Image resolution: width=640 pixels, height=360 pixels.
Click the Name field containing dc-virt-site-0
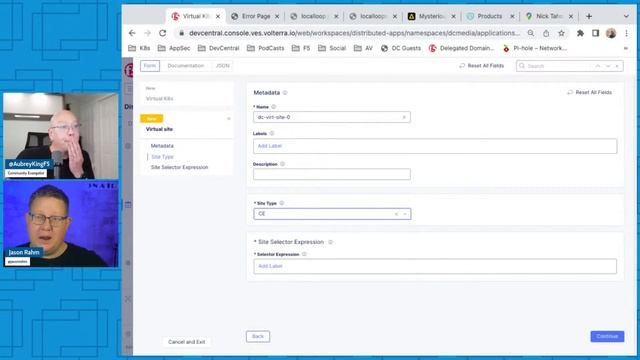click(331, 117)
